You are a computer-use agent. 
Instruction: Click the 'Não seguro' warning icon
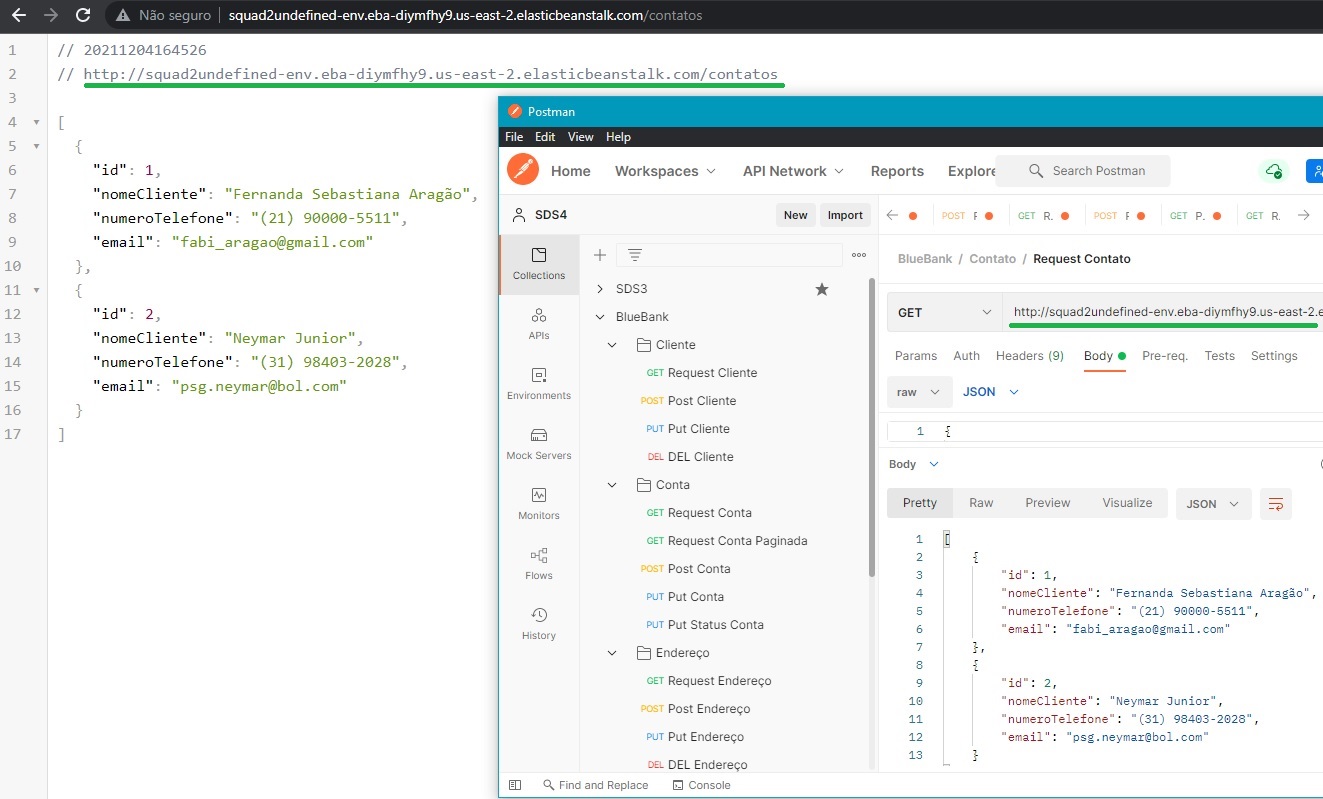tap(123, 16)
